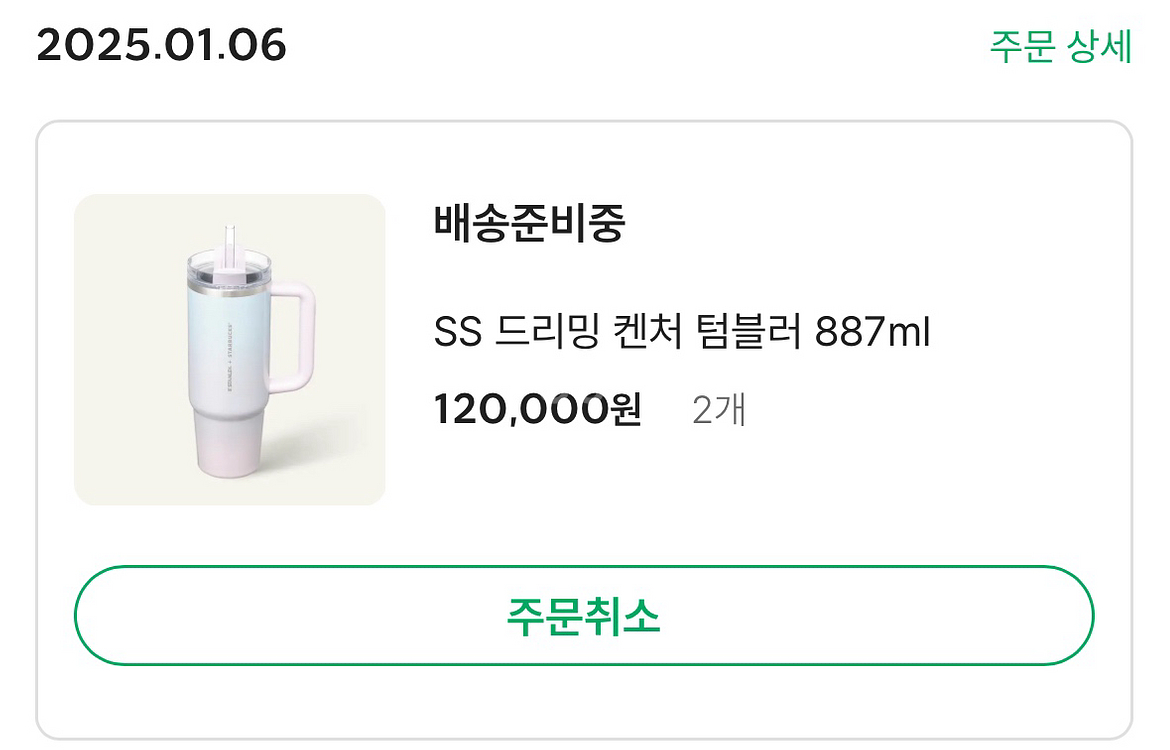Select the SS 드리밍 켄처 텀블러 product name

coord(682,332)
